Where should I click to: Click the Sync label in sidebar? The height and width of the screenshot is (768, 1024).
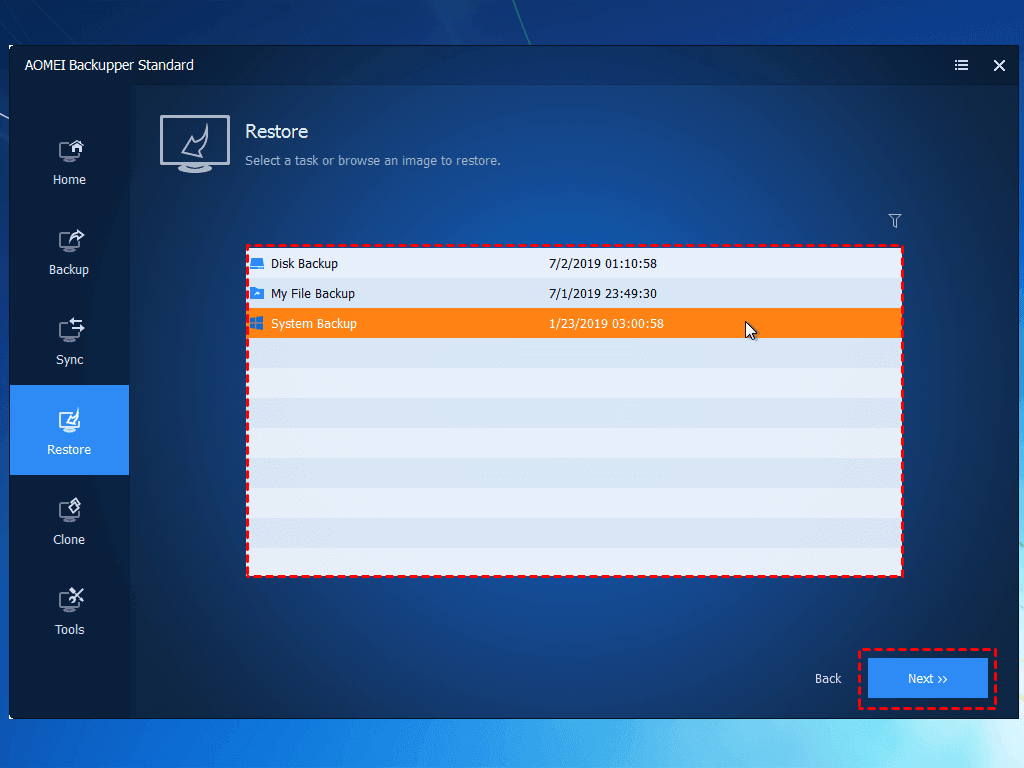[x=69, y=360]
